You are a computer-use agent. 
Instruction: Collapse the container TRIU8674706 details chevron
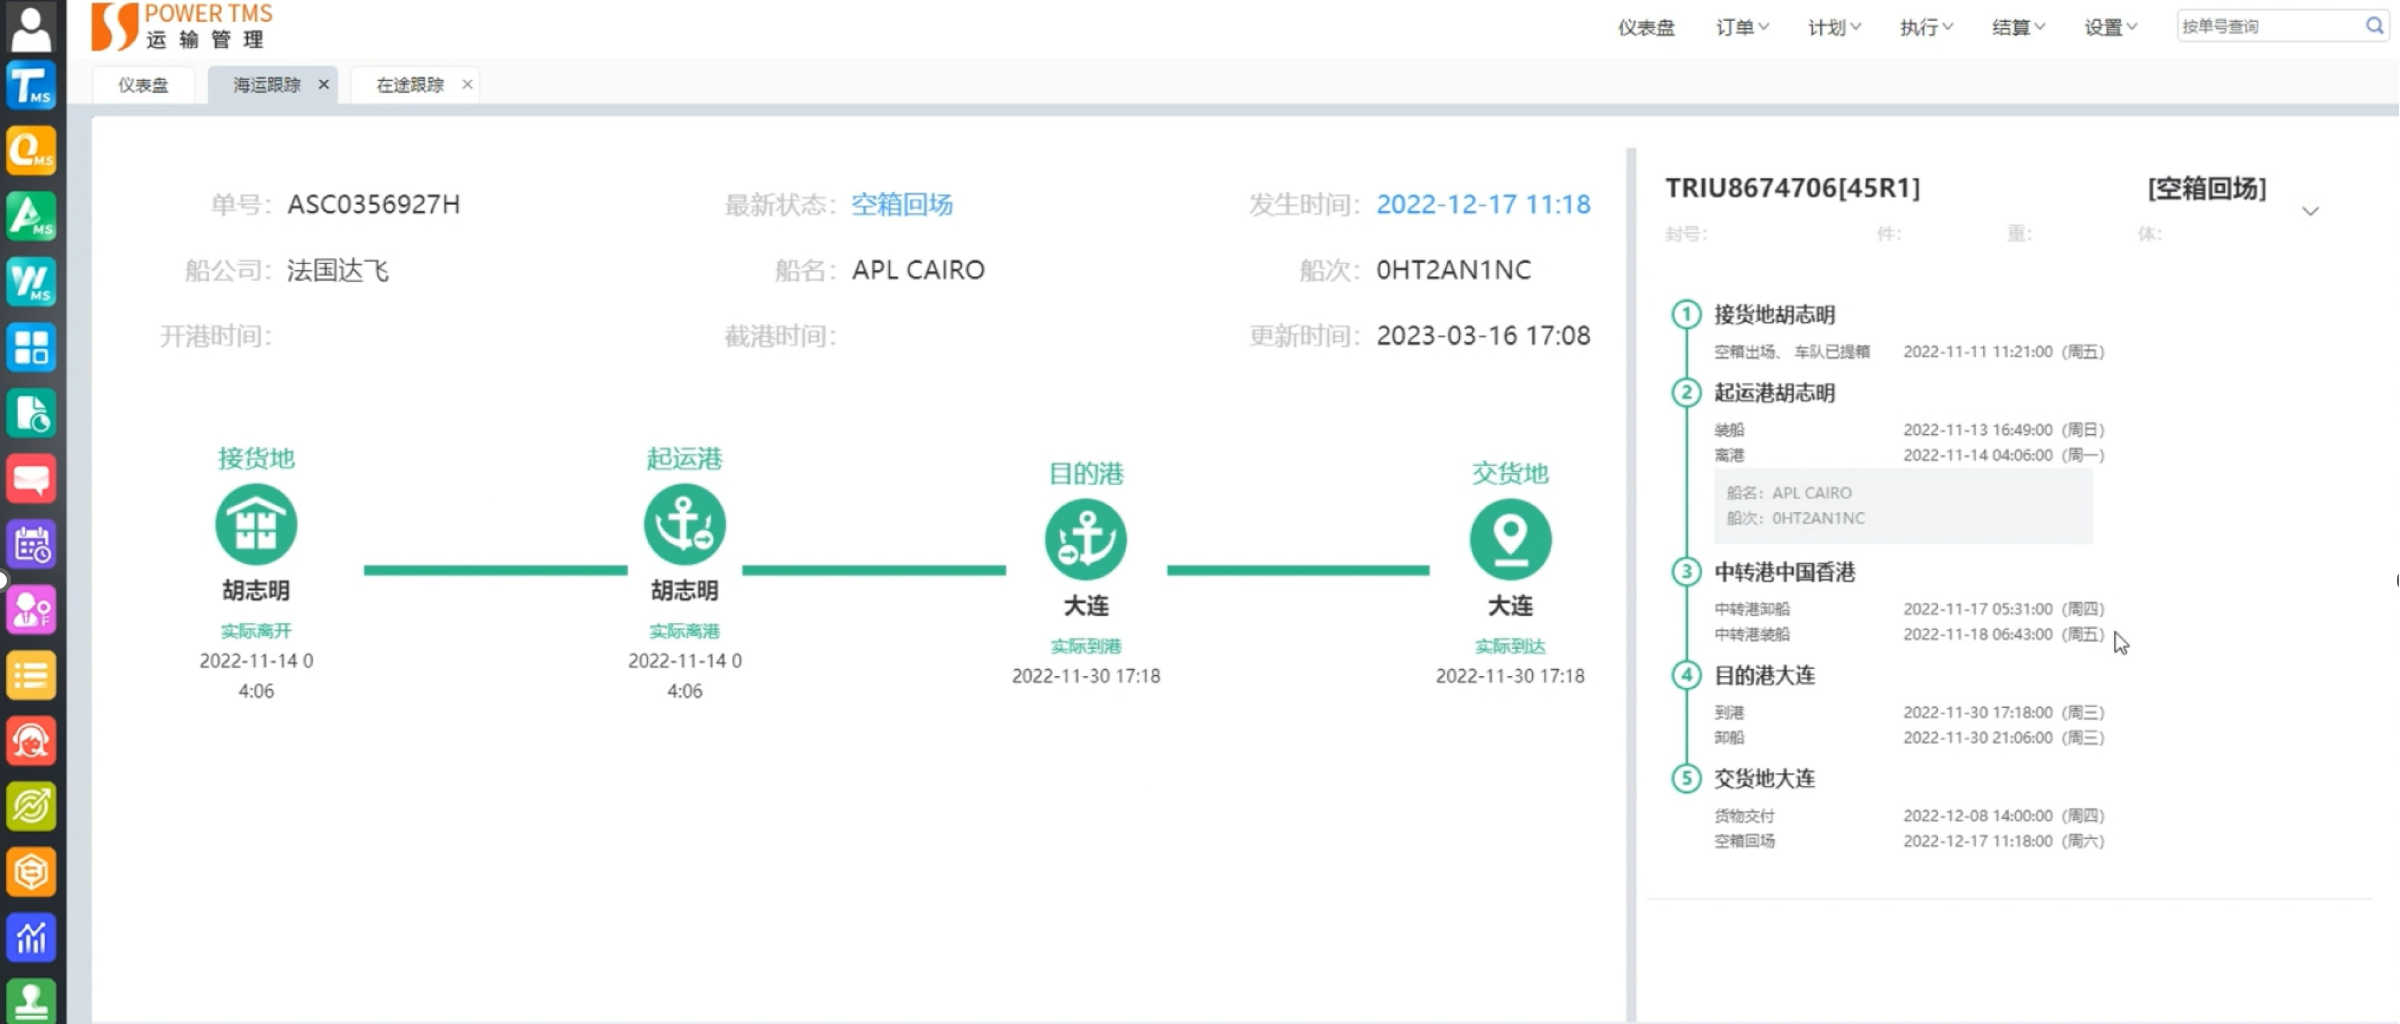(2310, 211)
